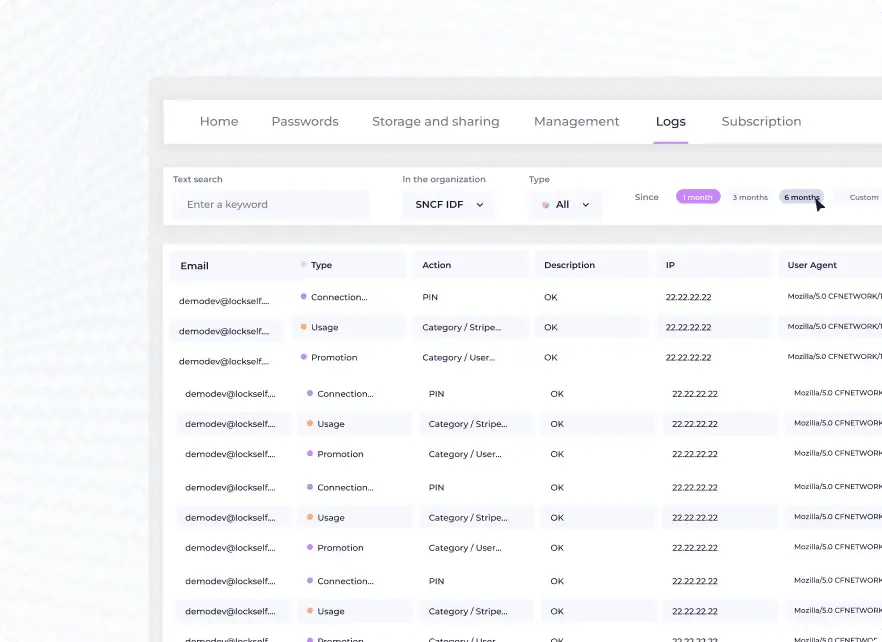Screen dimensions: 882x642
Task: Click purple dot of first Connection row
Action: [x=304, y=297]
